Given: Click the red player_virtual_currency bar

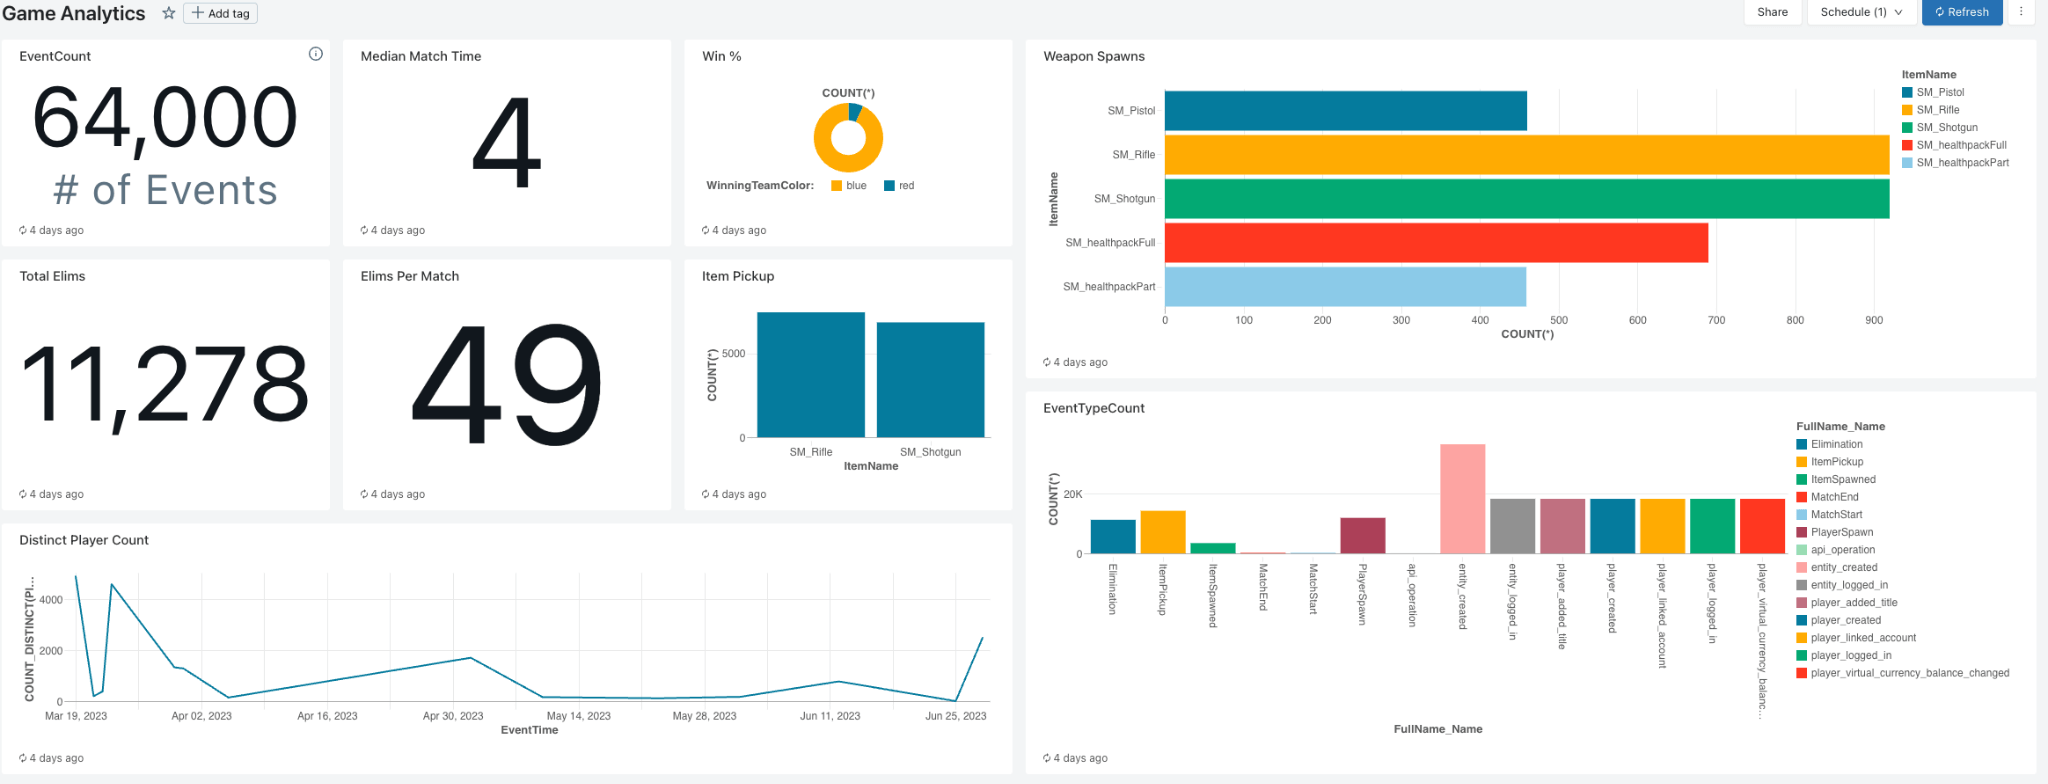Looking at the screenshot, I should click(1762, 526).
